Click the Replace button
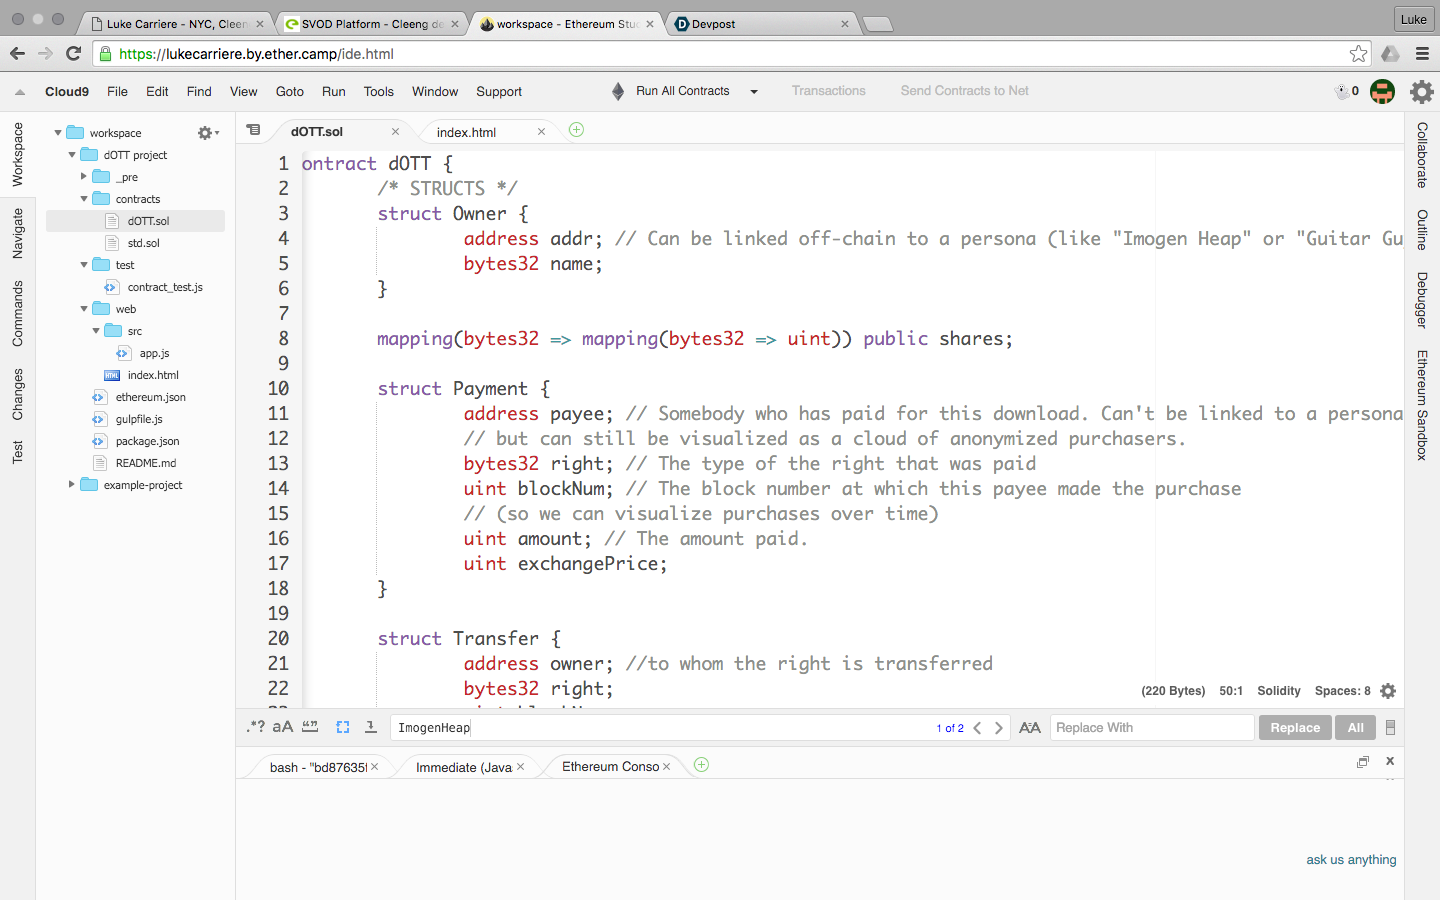Screen dimensions: 1440x900 (1295, 728)
